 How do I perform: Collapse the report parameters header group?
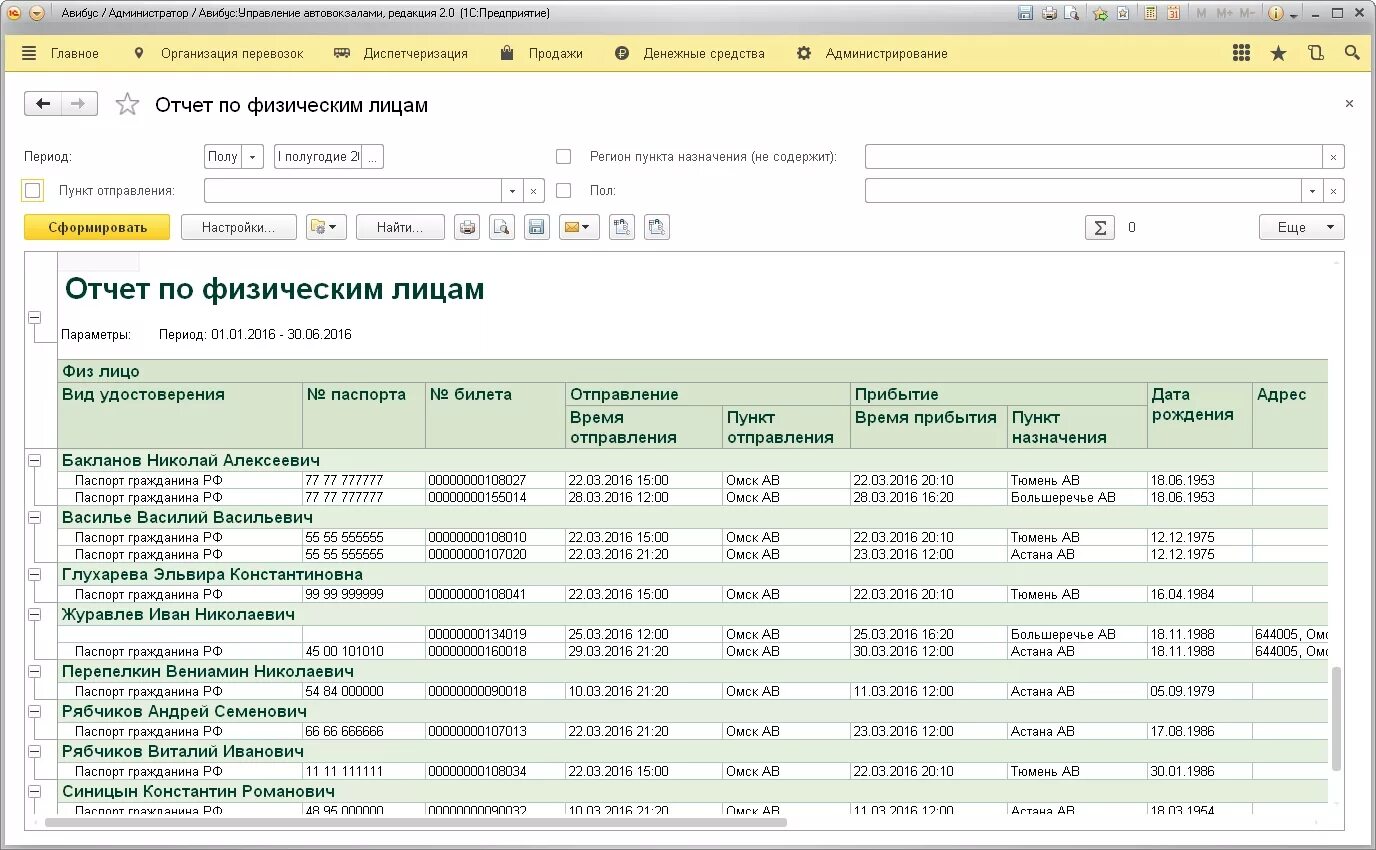click(35, 317)
